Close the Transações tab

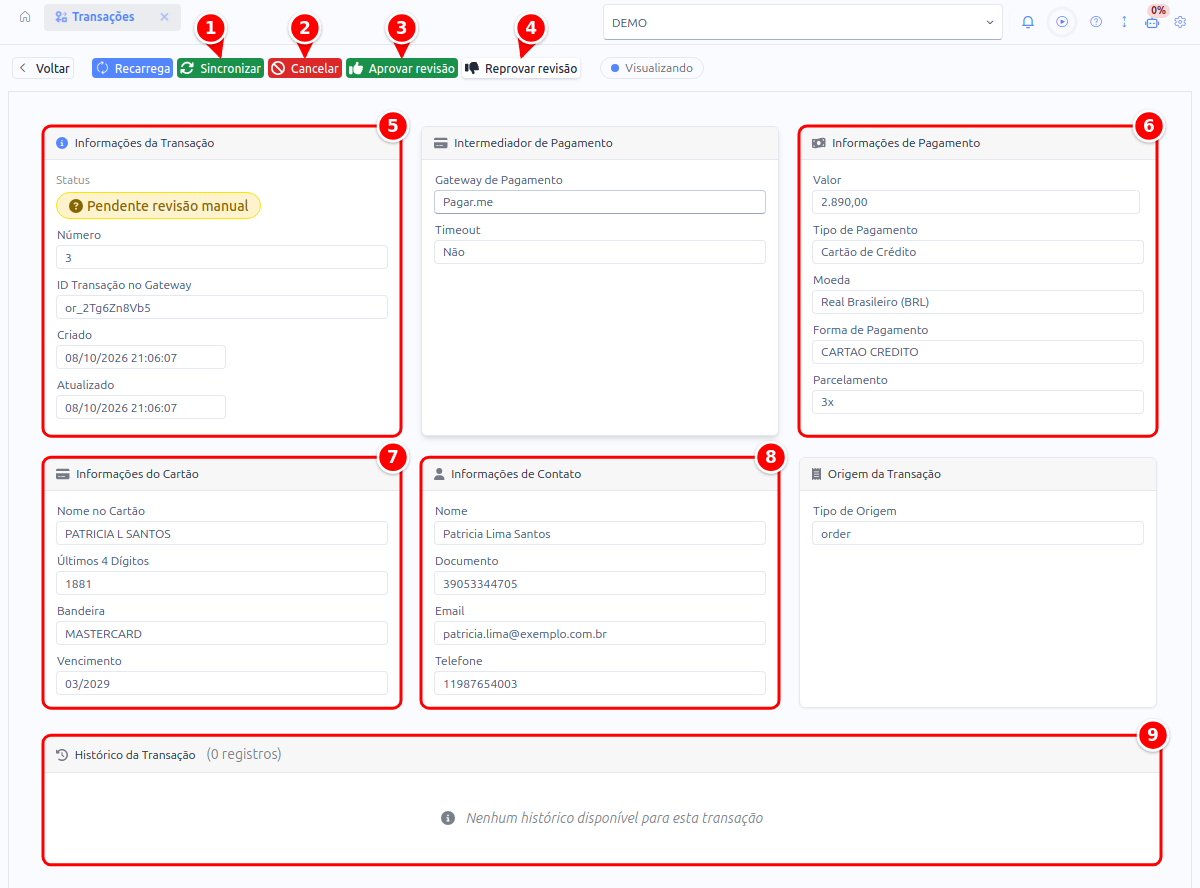[164, 18]
